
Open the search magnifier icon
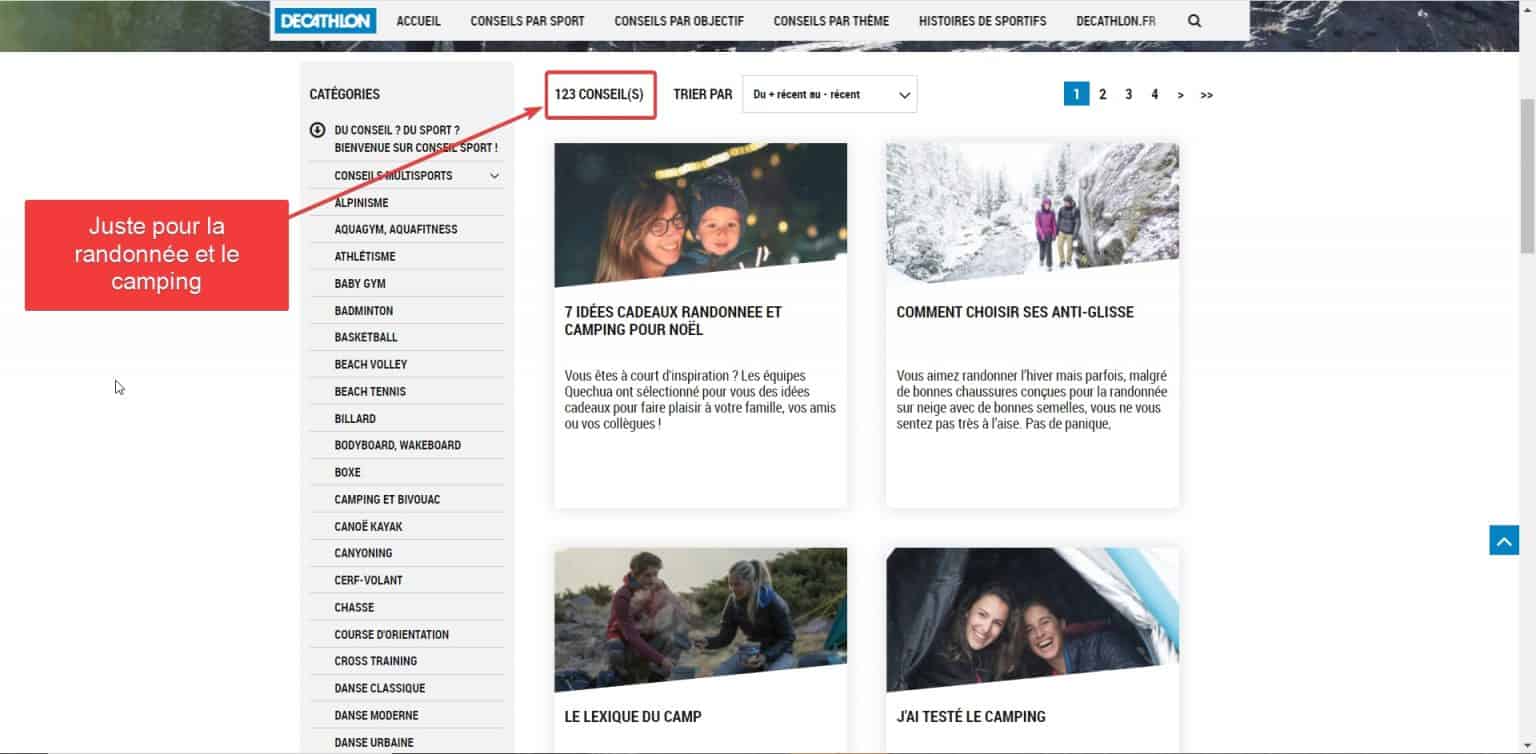coord(1195,19)
